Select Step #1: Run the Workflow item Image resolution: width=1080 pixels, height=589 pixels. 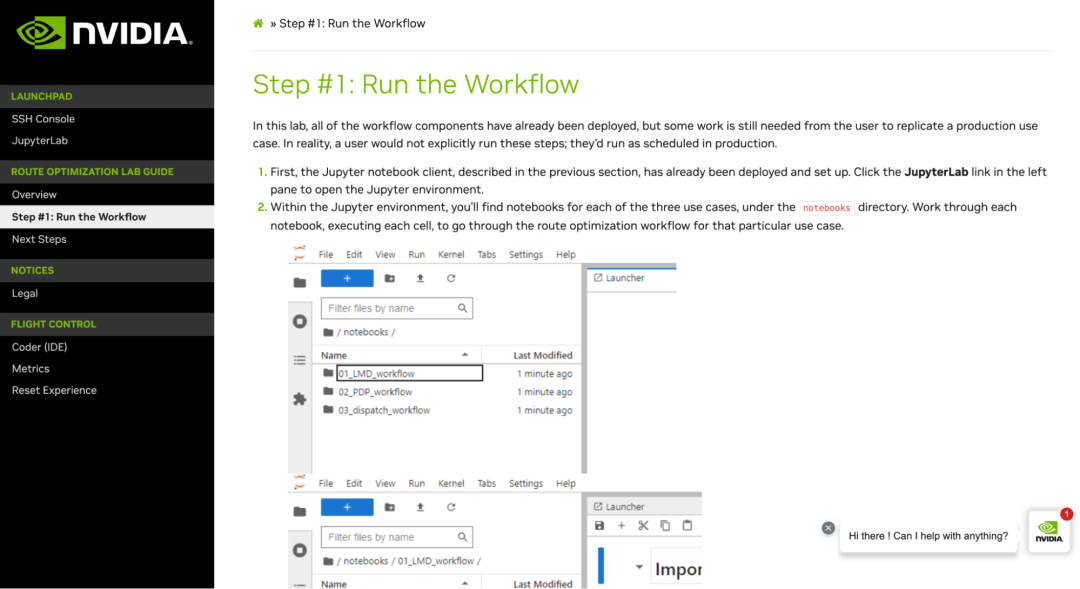[79, 217]
